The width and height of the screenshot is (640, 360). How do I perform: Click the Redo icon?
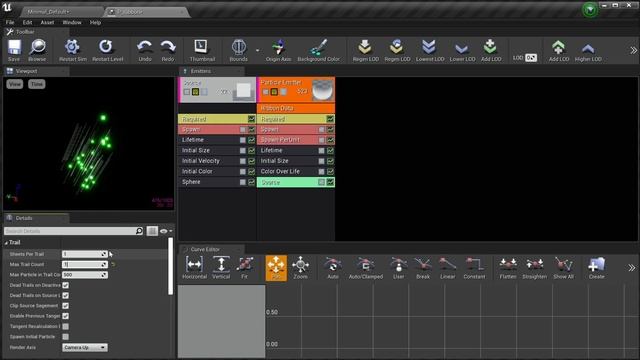[168, 50]
